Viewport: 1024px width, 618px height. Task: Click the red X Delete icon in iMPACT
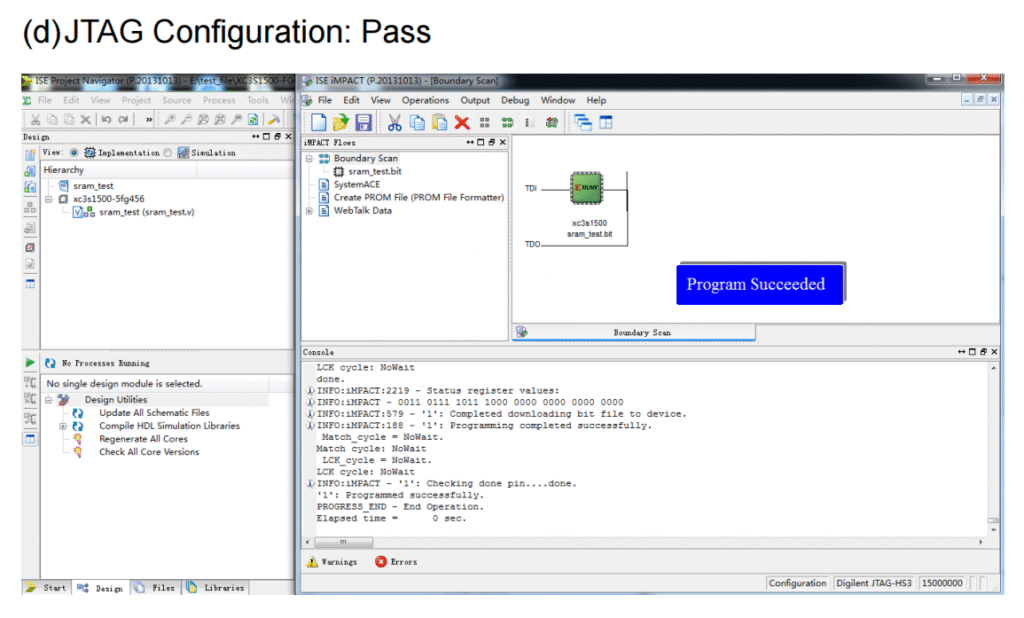(462, 122)
